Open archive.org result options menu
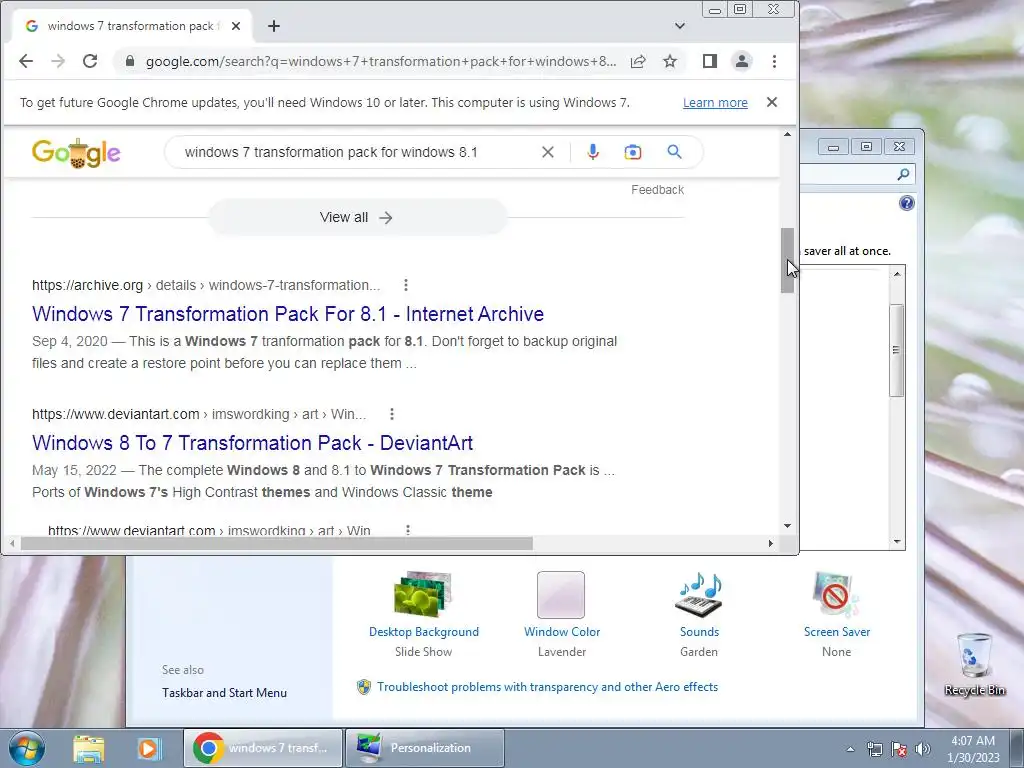The image size is (1024, 768). [406, 285]
